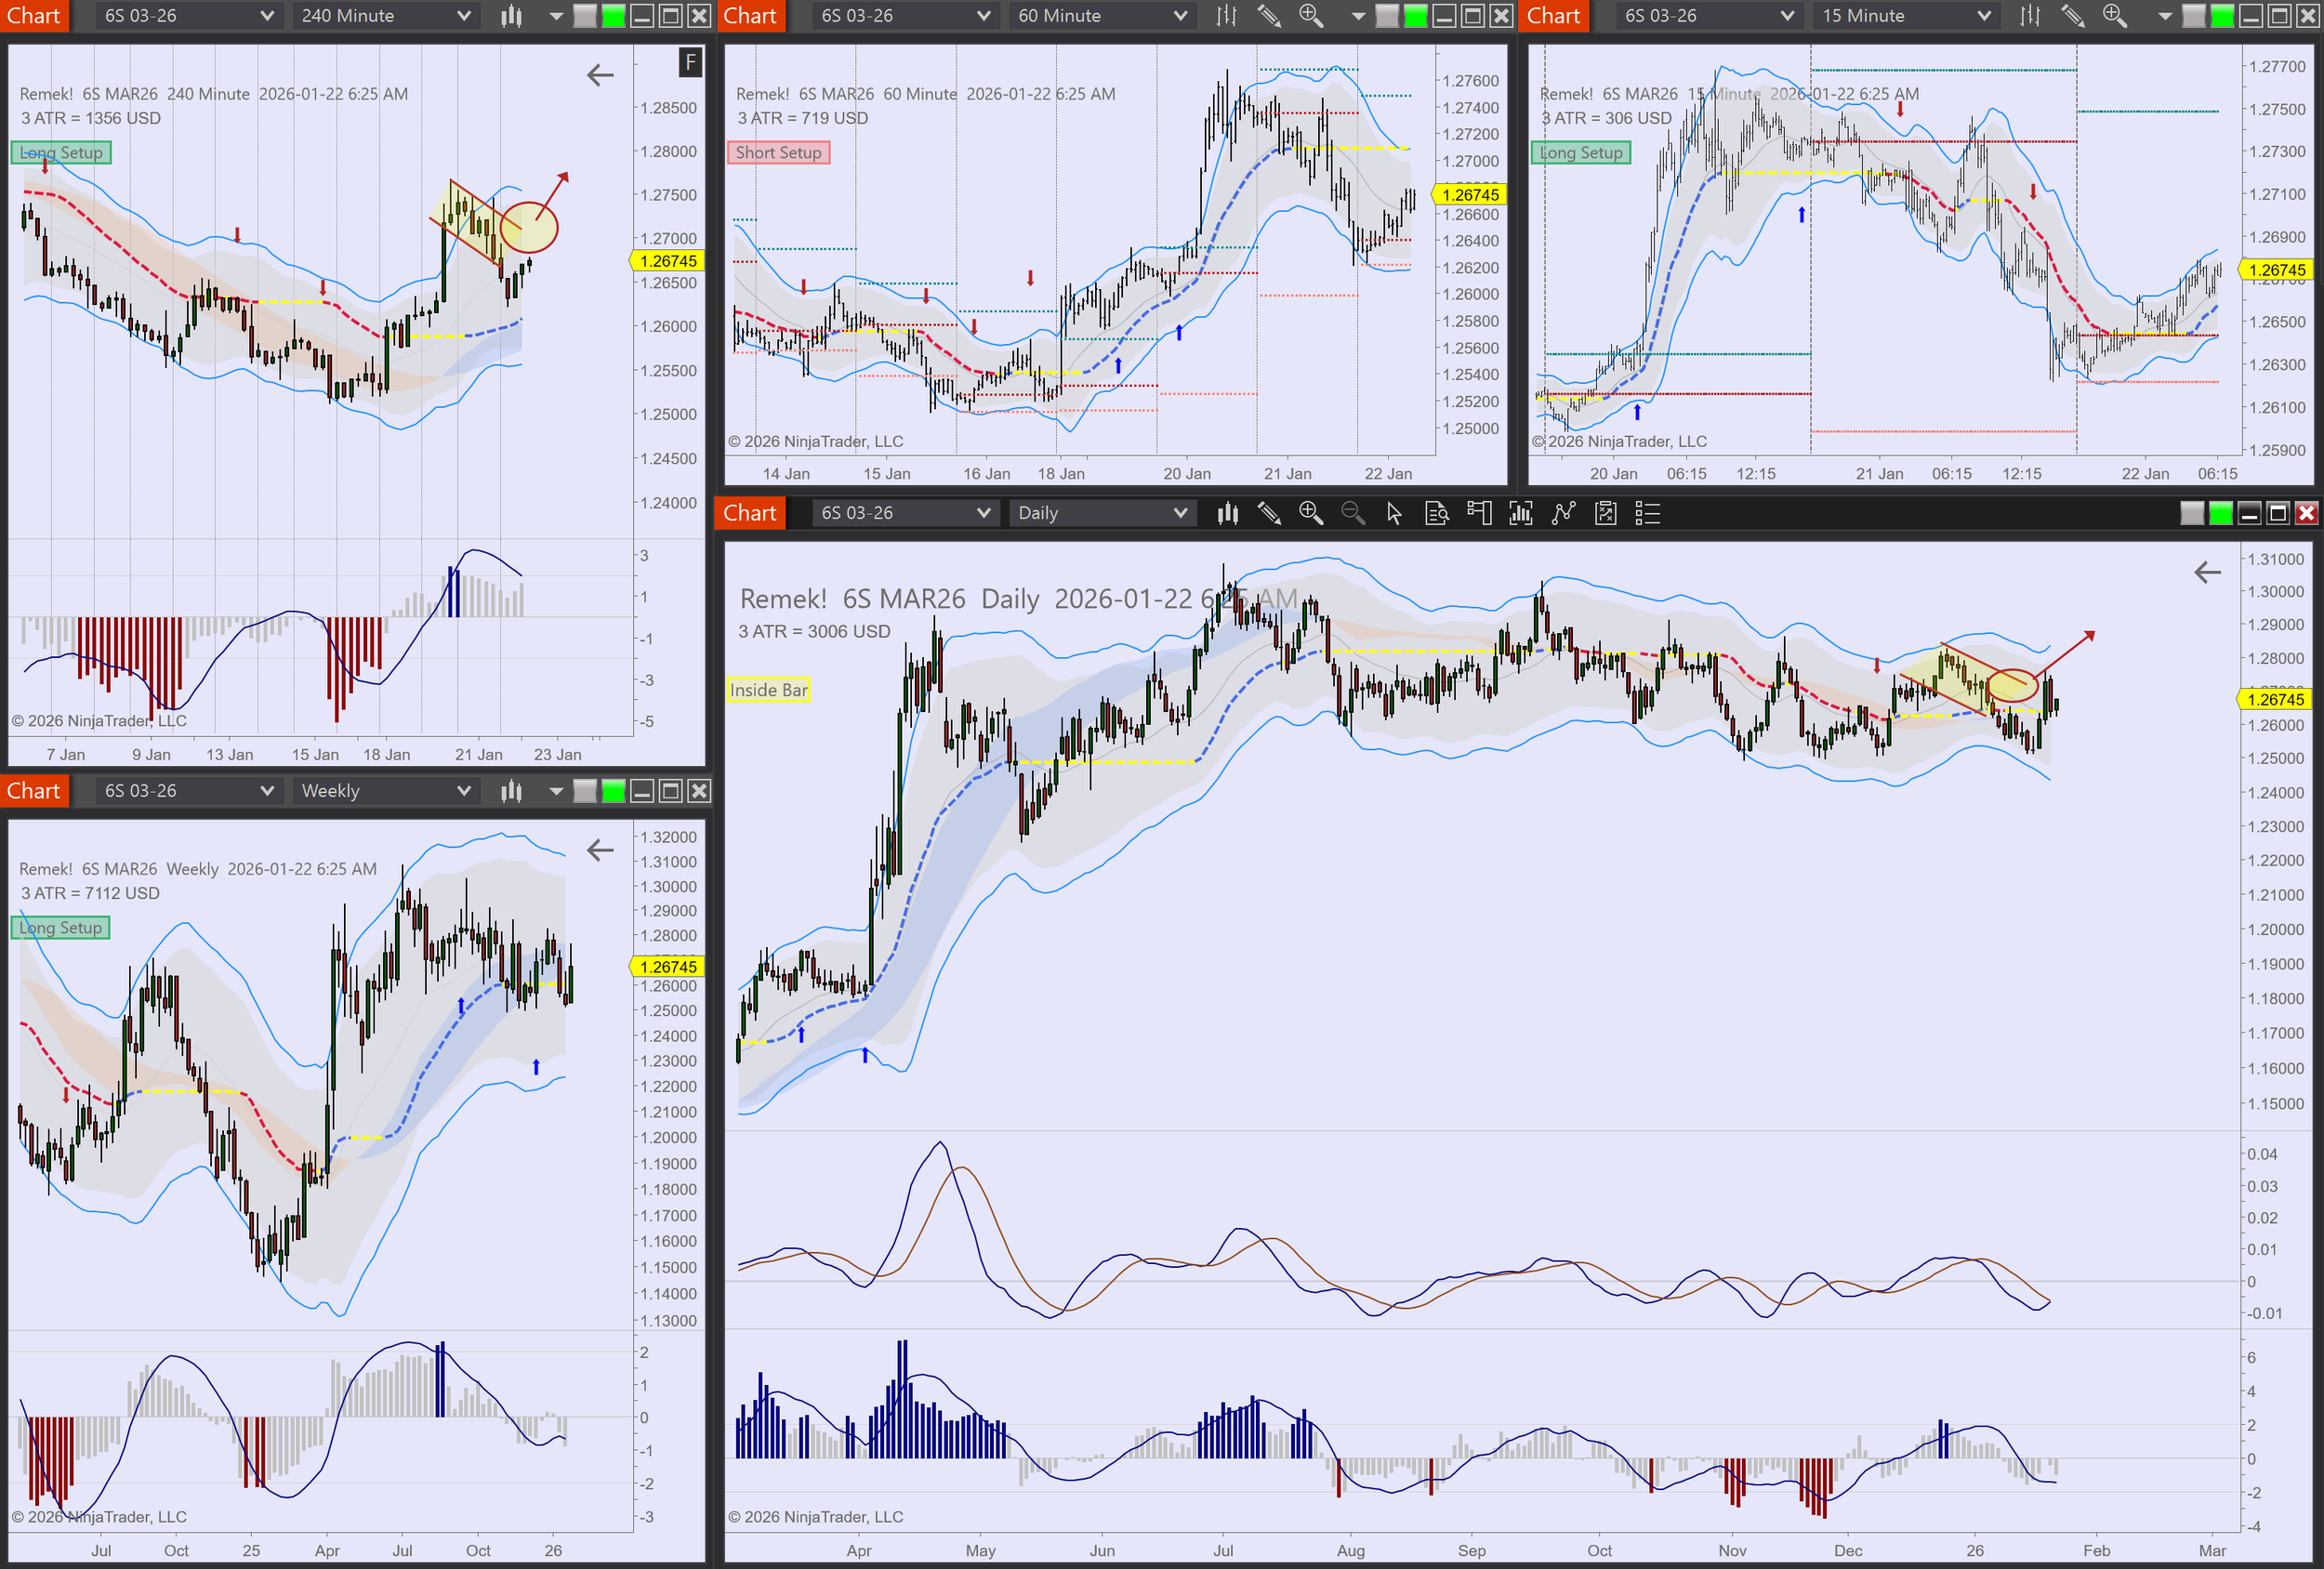Click the Chart tab of Weekly window
This screenshot has width=2324, height=1569.
[34, 791]
